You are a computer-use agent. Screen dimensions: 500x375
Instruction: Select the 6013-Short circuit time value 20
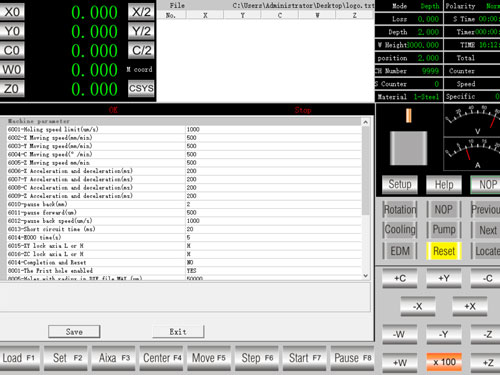[x=273, y=229]
